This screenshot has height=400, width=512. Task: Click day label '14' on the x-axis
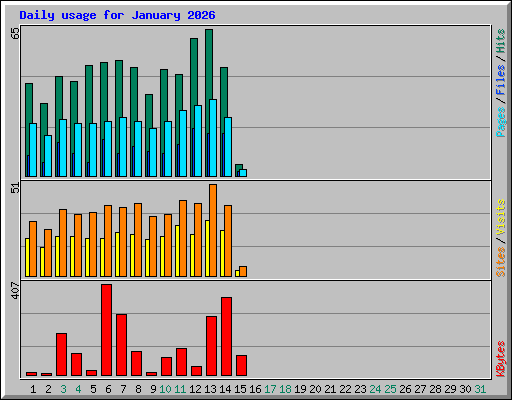225,389
